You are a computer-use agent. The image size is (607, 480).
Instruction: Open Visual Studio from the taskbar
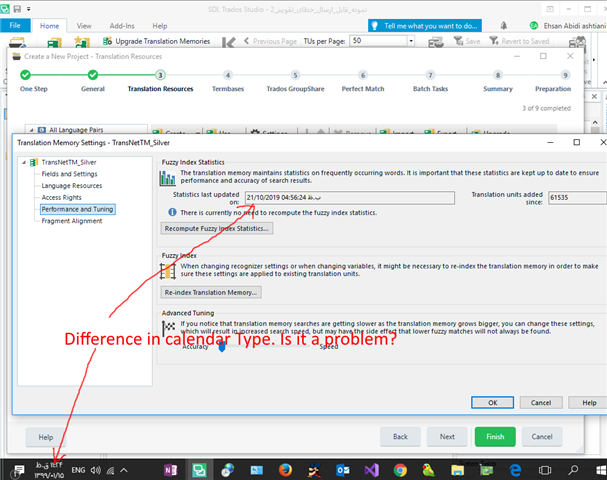pyautogui.click(x=371, y=470)
